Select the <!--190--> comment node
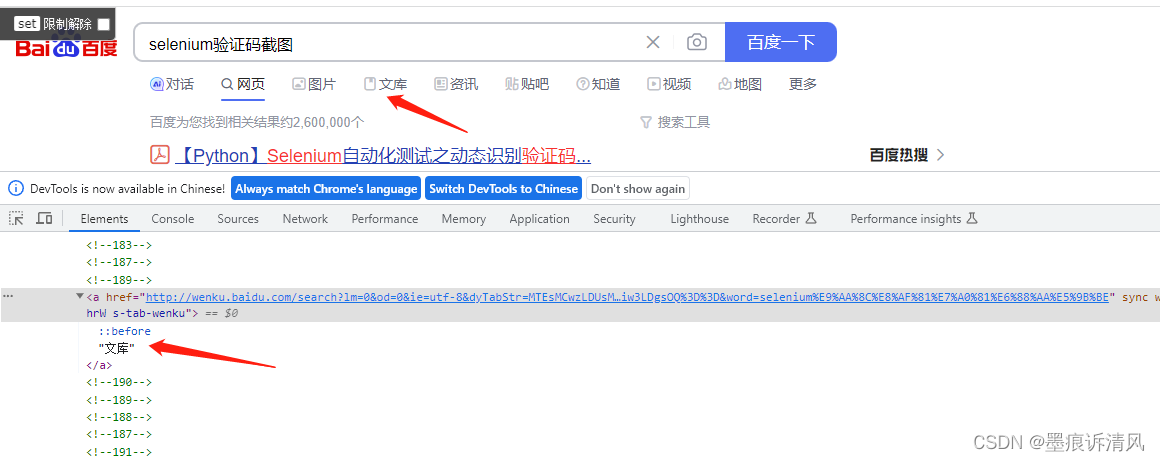This screenshot has height=461, width=1160. click(x=118, y=382)
